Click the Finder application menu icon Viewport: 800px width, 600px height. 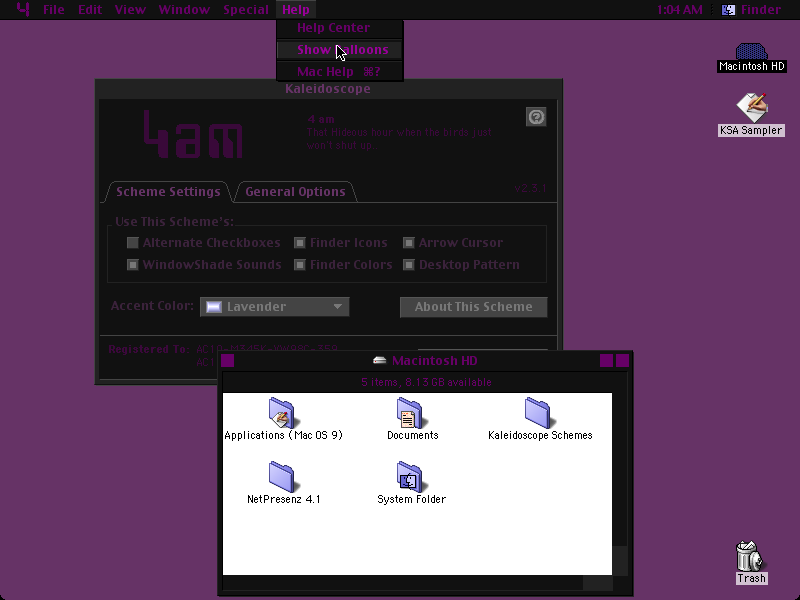[x=728, y=10]
